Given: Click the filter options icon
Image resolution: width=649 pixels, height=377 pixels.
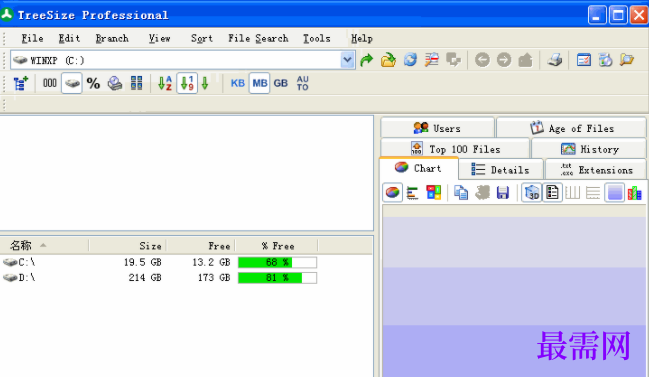Looking at the screenshot, I should (x=431, y=60).
